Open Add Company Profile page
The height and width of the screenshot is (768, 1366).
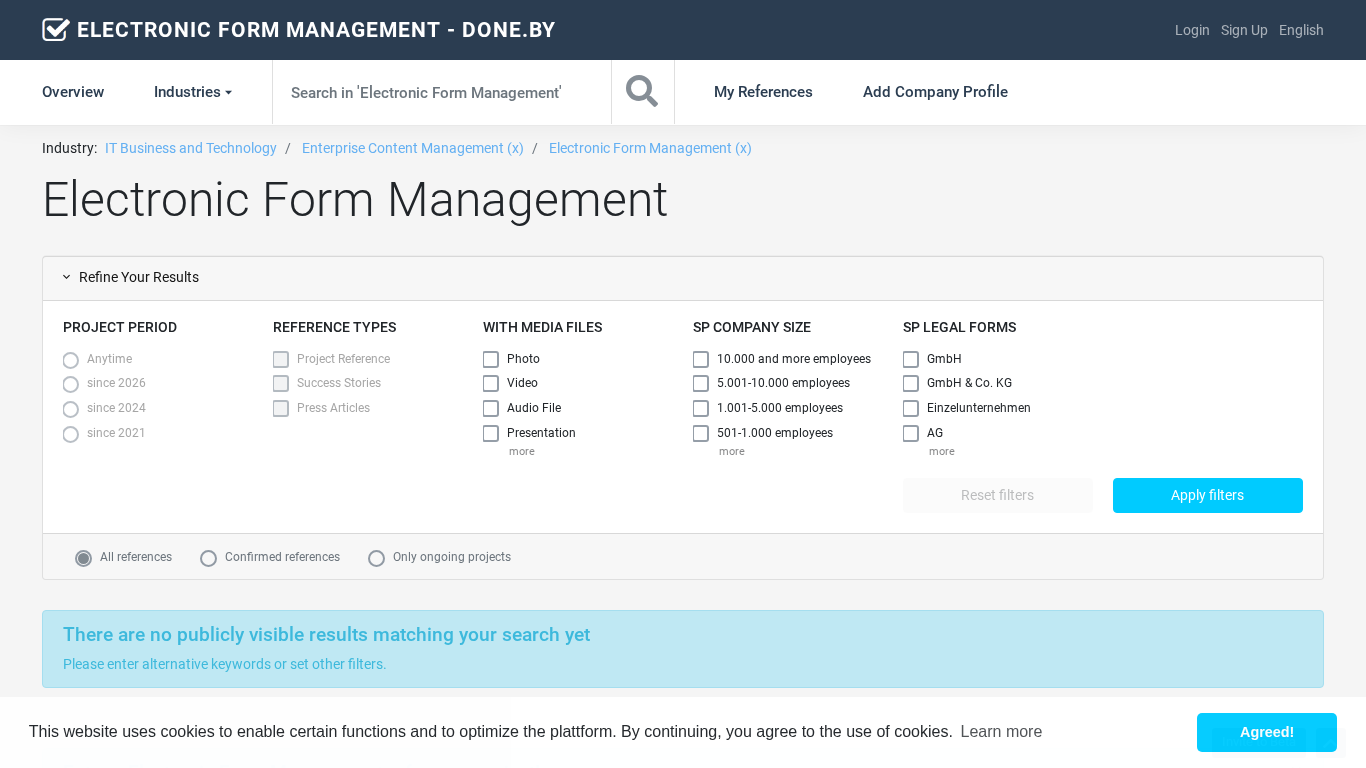(935, 92)
